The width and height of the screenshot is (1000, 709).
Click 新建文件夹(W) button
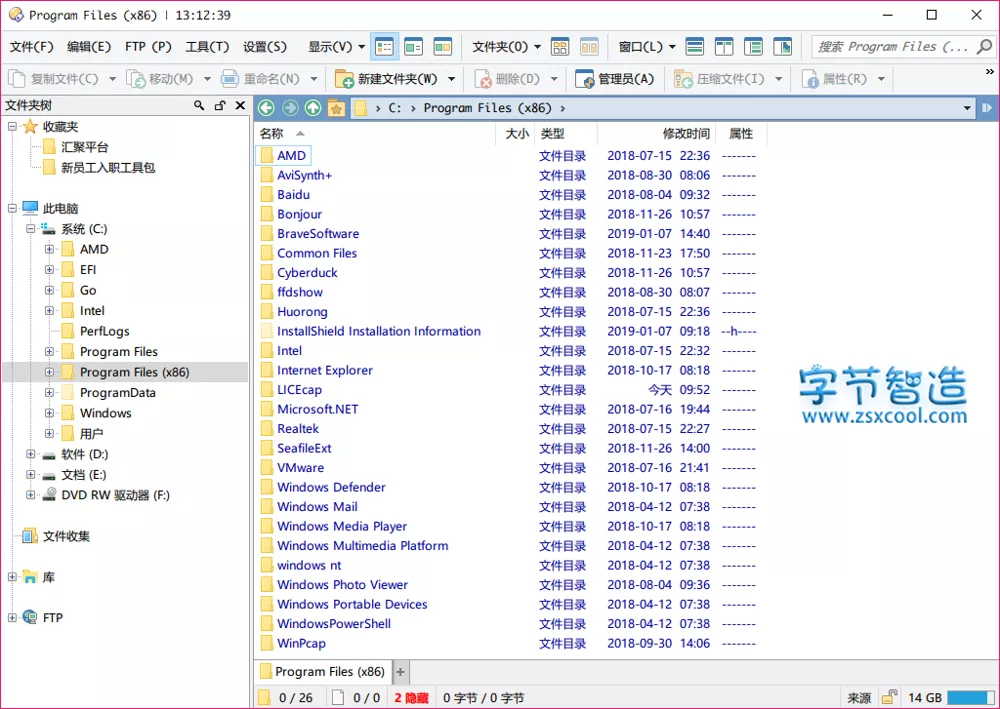coord(387,79)
